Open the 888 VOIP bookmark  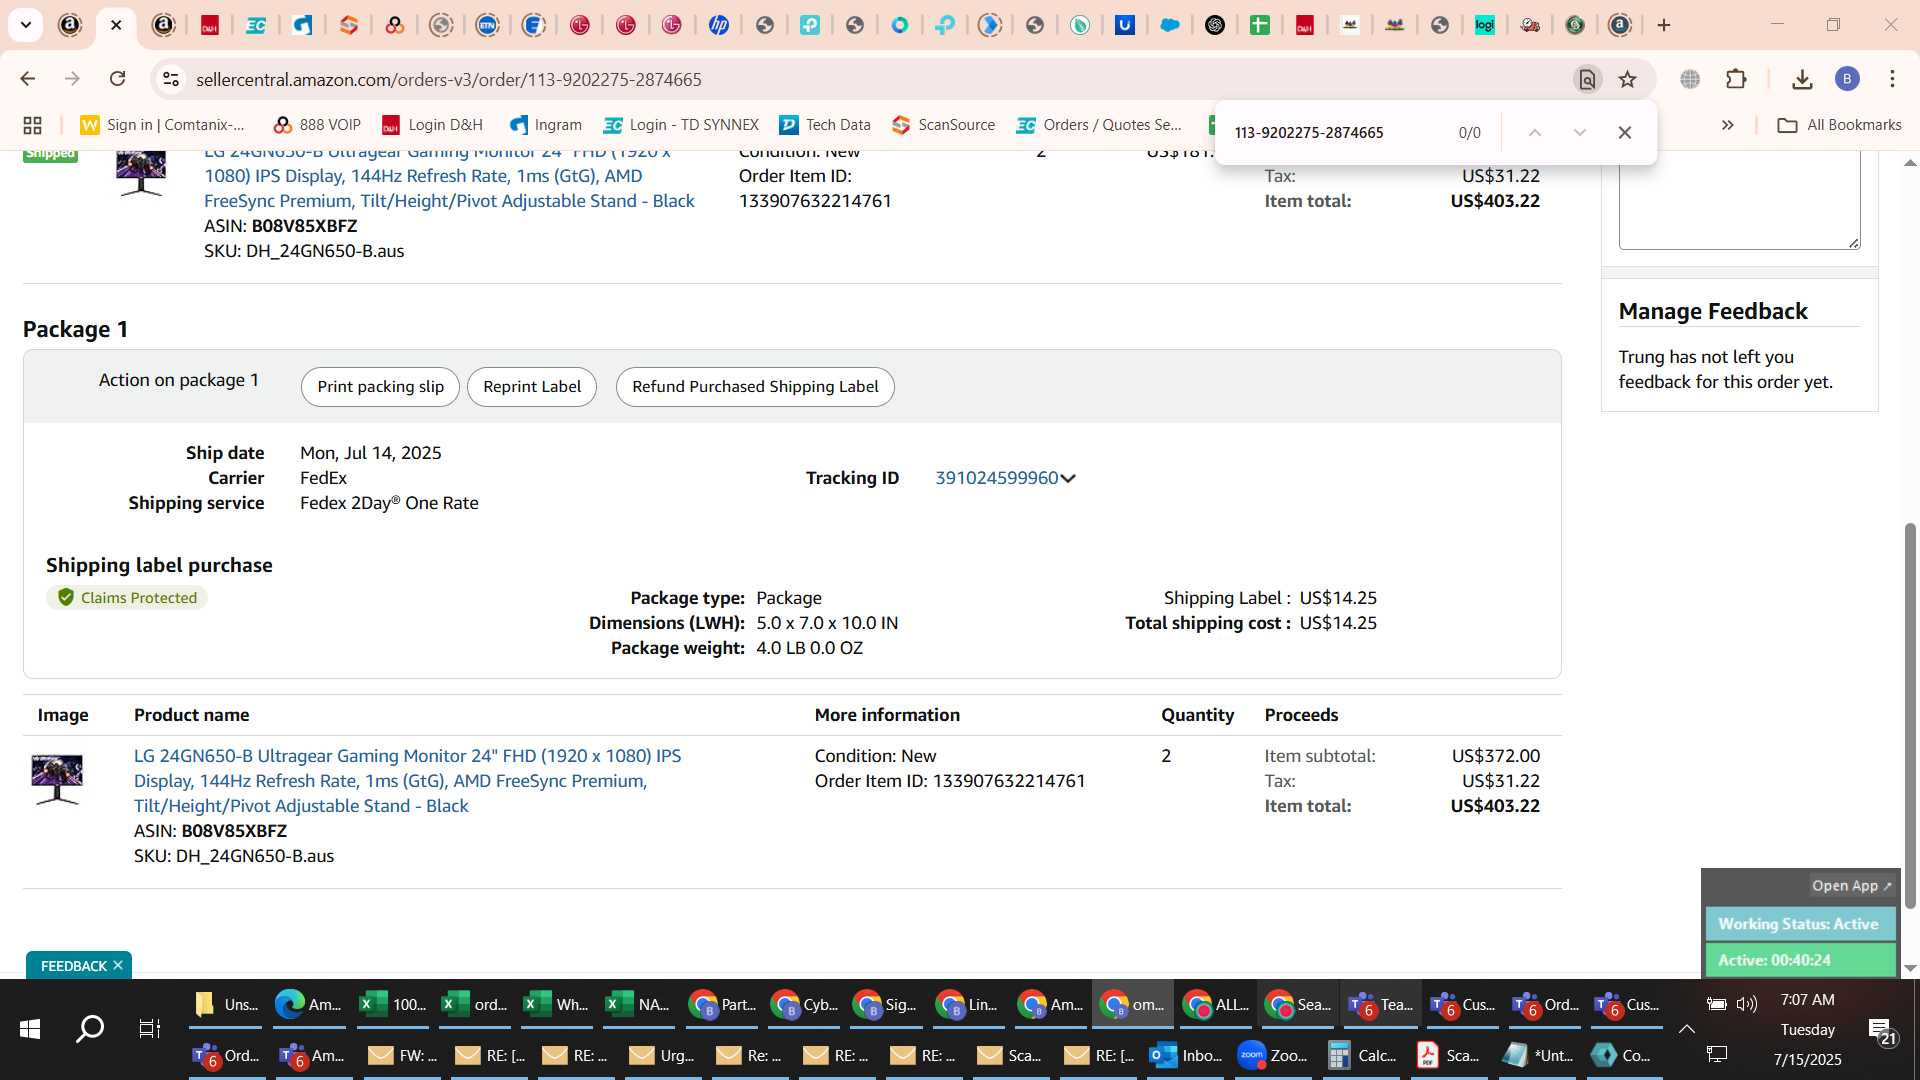click(x=317, y=125)
